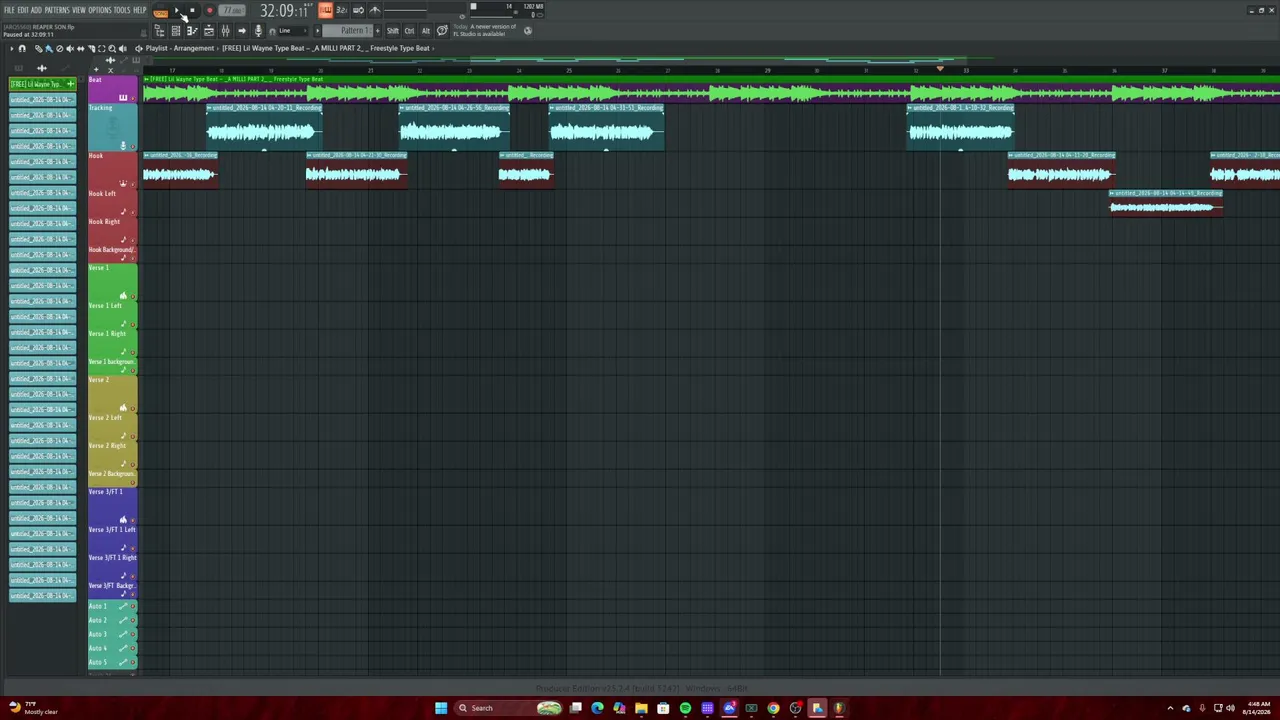Open the Piano Roll icon
1280x720 pixels.
[x=192, y=31]
